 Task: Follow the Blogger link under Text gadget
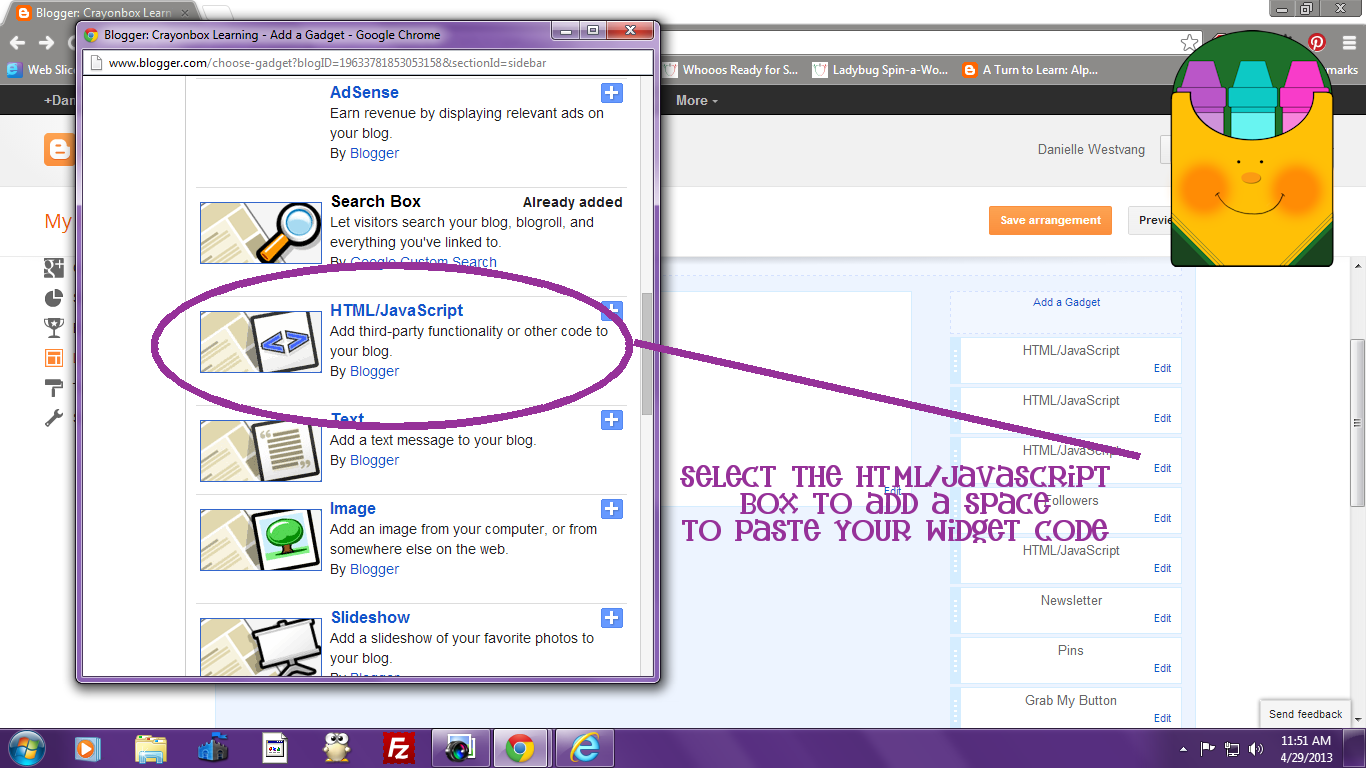[x=375, y=460]
